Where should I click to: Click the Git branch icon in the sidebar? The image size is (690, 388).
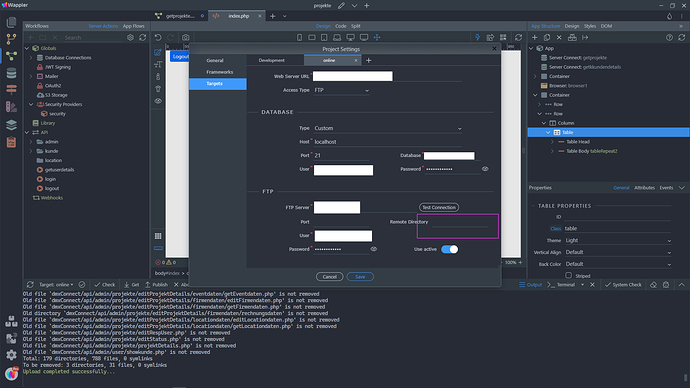pos(11,39)
